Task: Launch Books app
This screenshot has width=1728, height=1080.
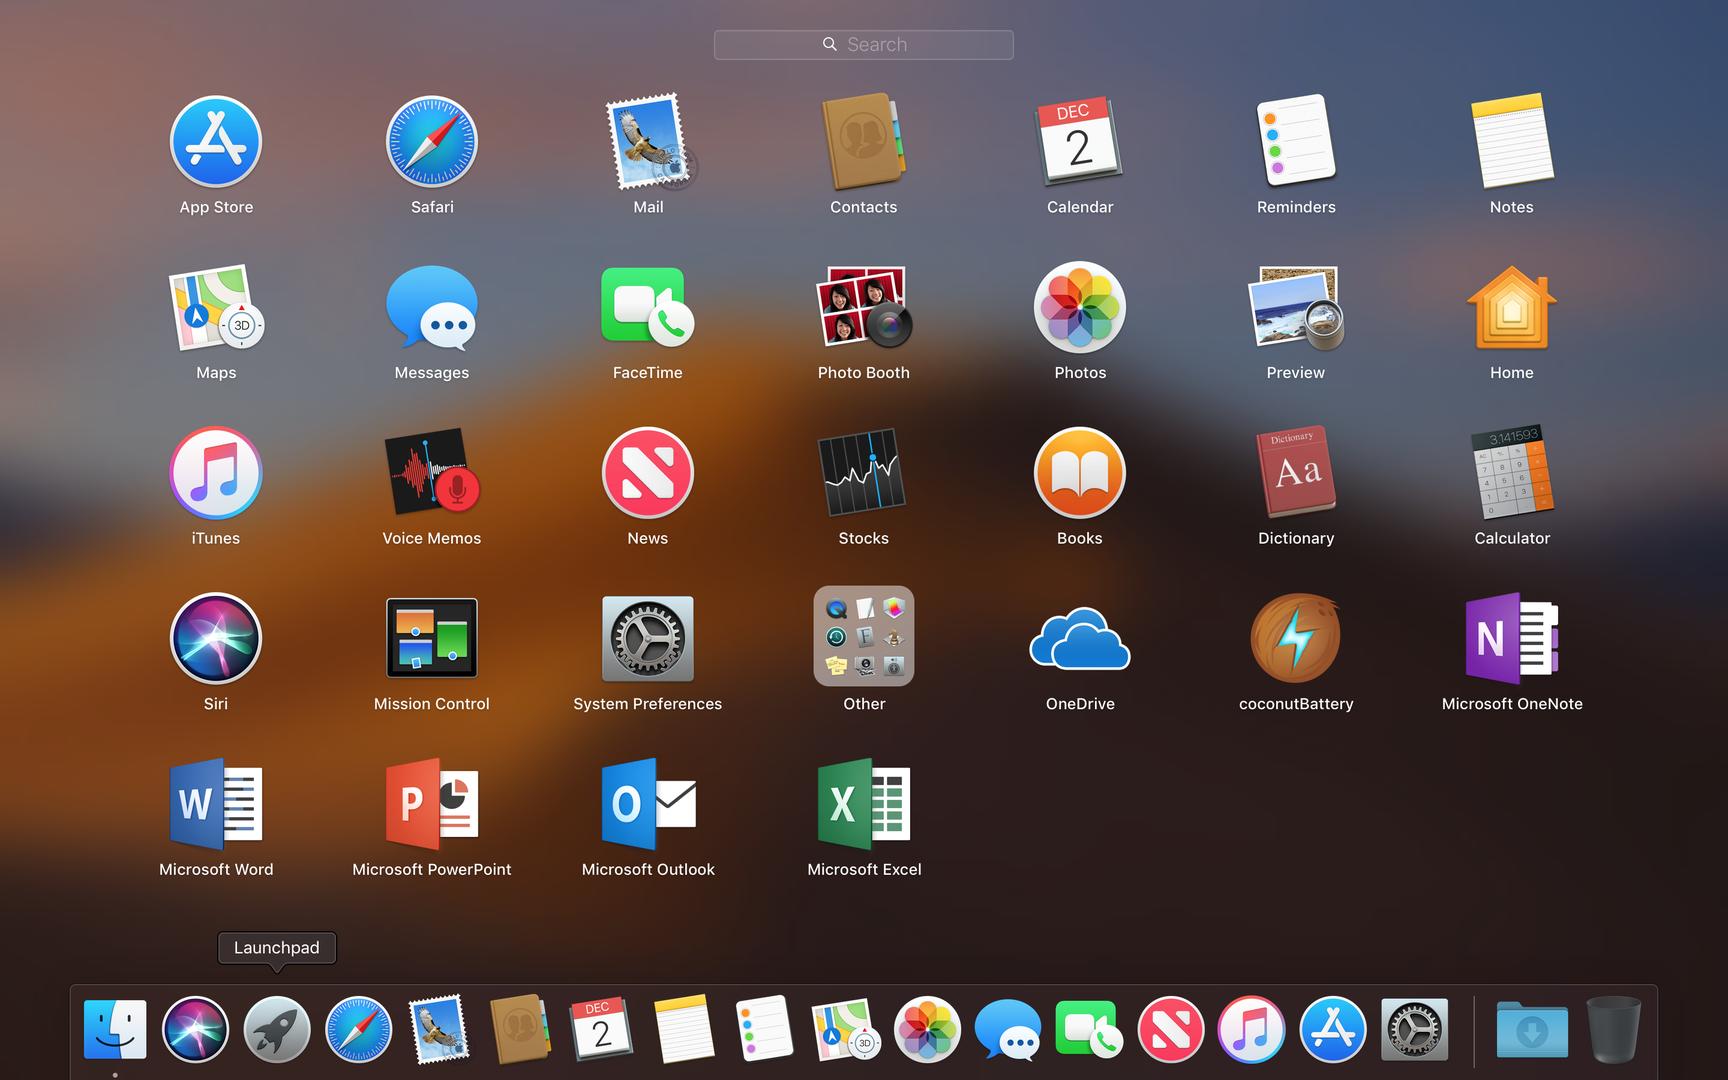Action: point(1080,473)
